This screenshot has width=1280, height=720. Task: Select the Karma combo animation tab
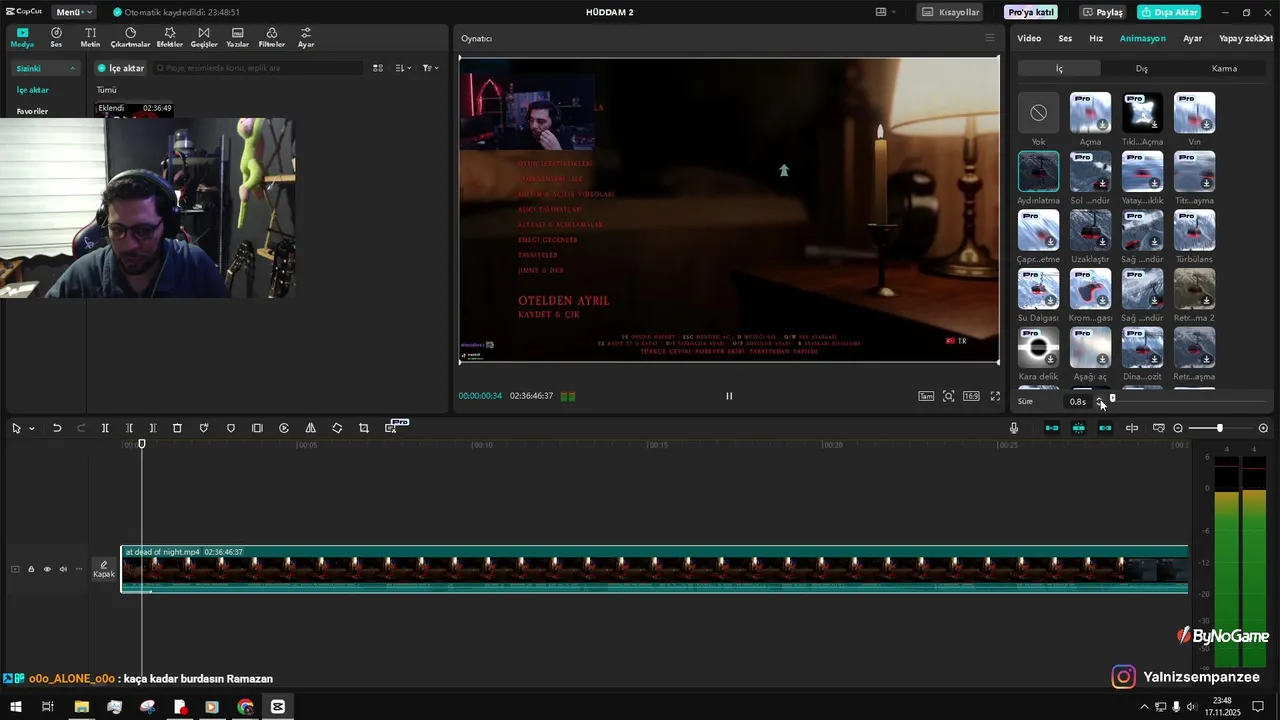tap(1224, 68)
